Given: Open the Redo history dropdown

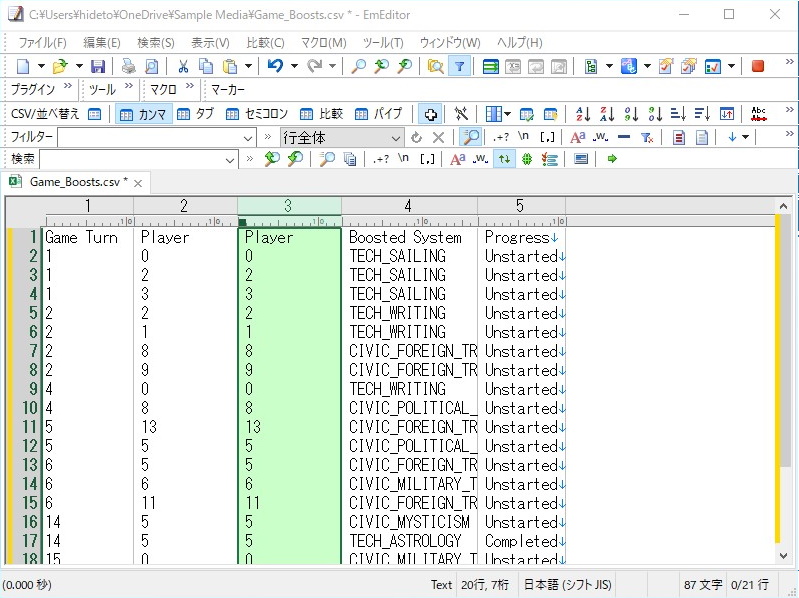Looking at the screenshot, I should (x=332, y=66).
